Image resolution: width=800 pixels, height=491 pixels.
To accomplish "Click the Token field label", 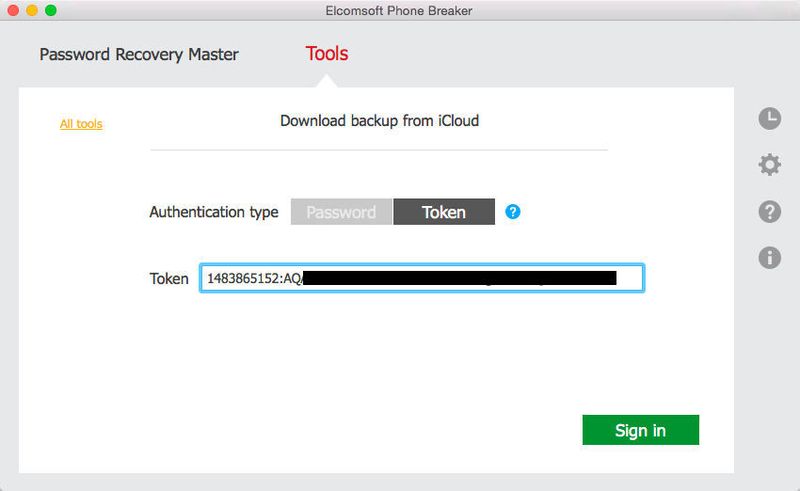I will (x=169, y=279).
